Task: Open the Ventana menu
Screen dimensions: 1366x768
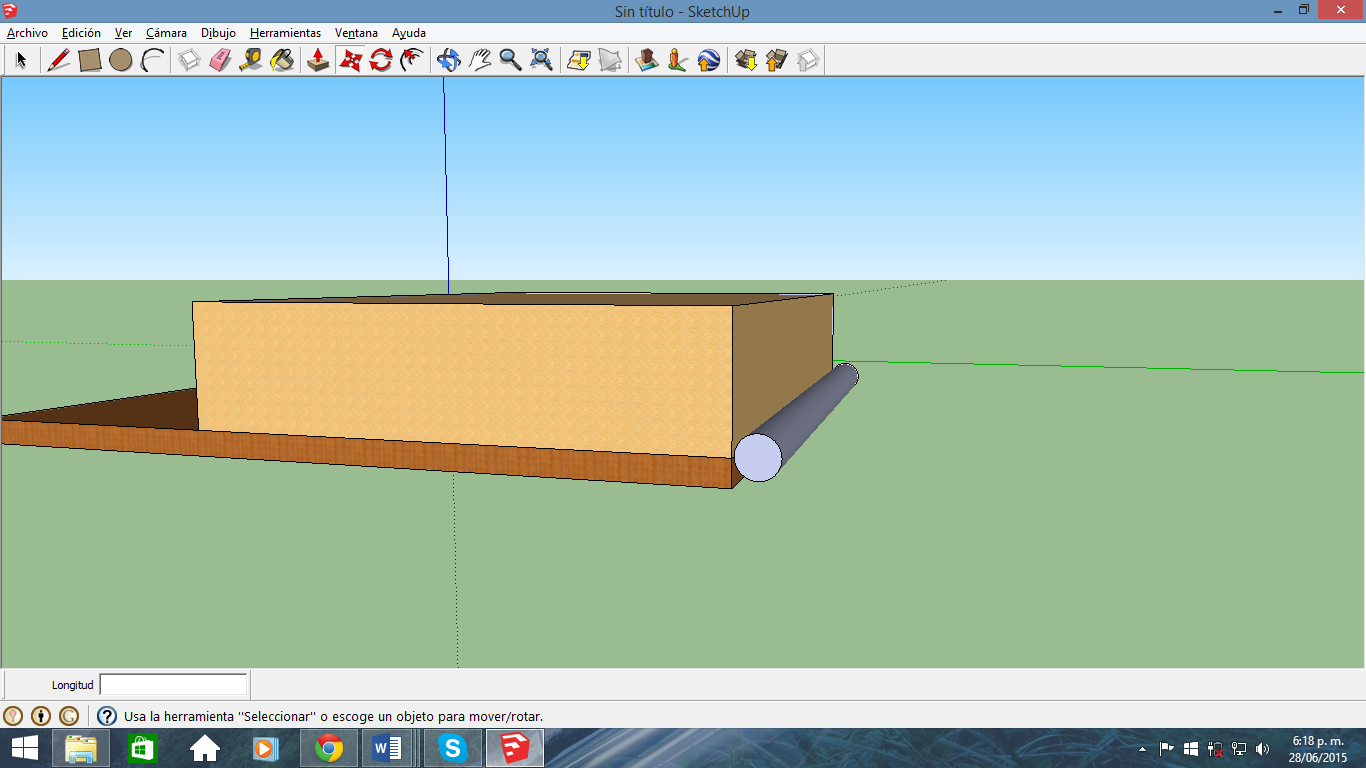Action: [356, 33]
